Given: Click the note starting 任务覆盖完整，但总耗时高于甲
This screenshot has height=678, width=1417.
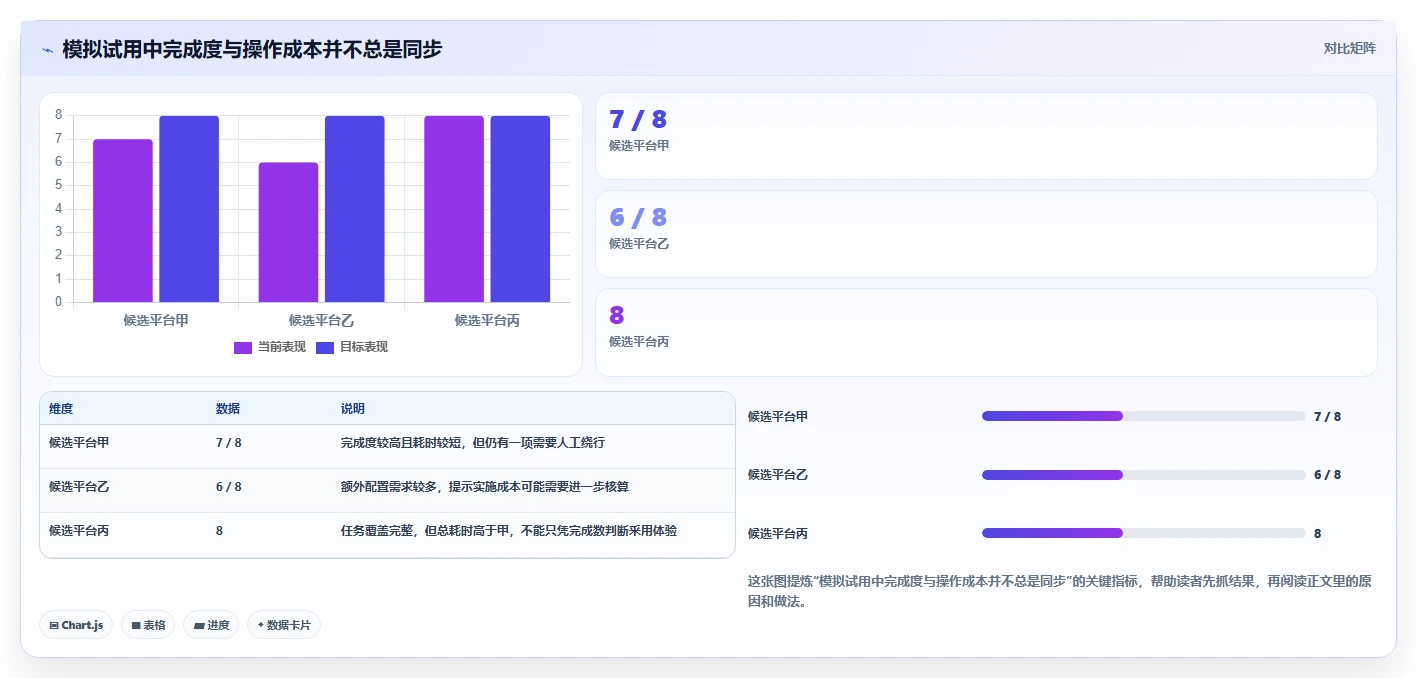Looking at the screenshot, I should tap(509, 531).
